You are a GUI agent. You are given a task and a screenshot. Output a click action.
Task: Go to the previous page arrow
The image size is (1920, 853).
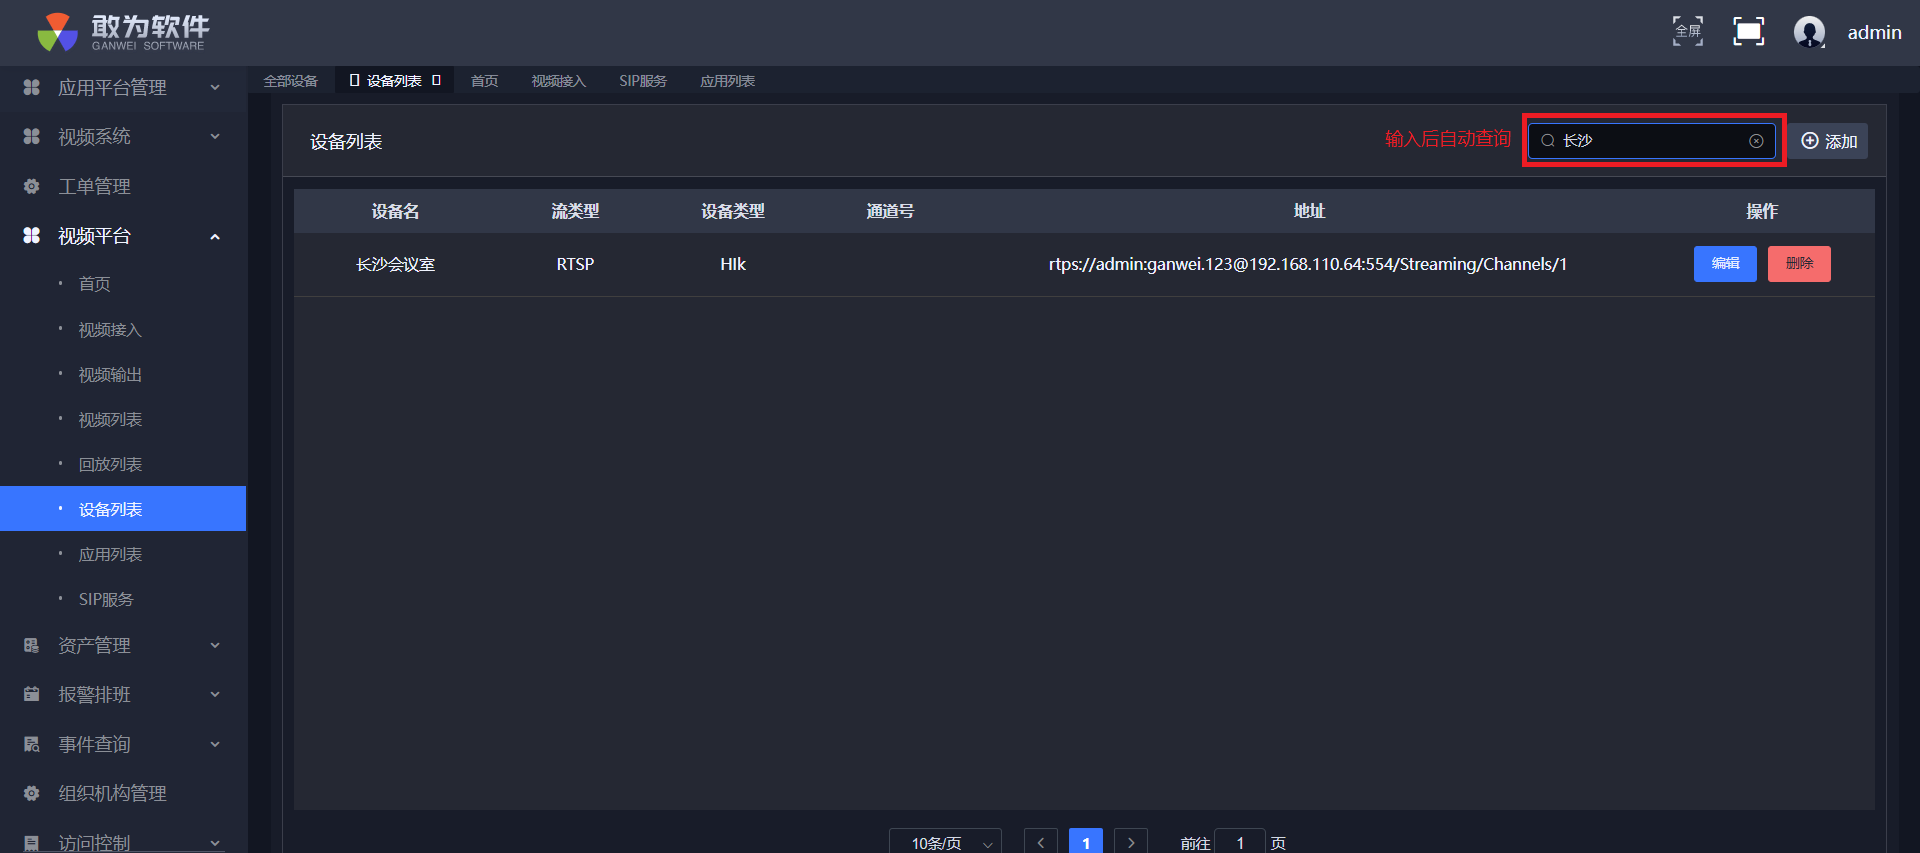1041,843
